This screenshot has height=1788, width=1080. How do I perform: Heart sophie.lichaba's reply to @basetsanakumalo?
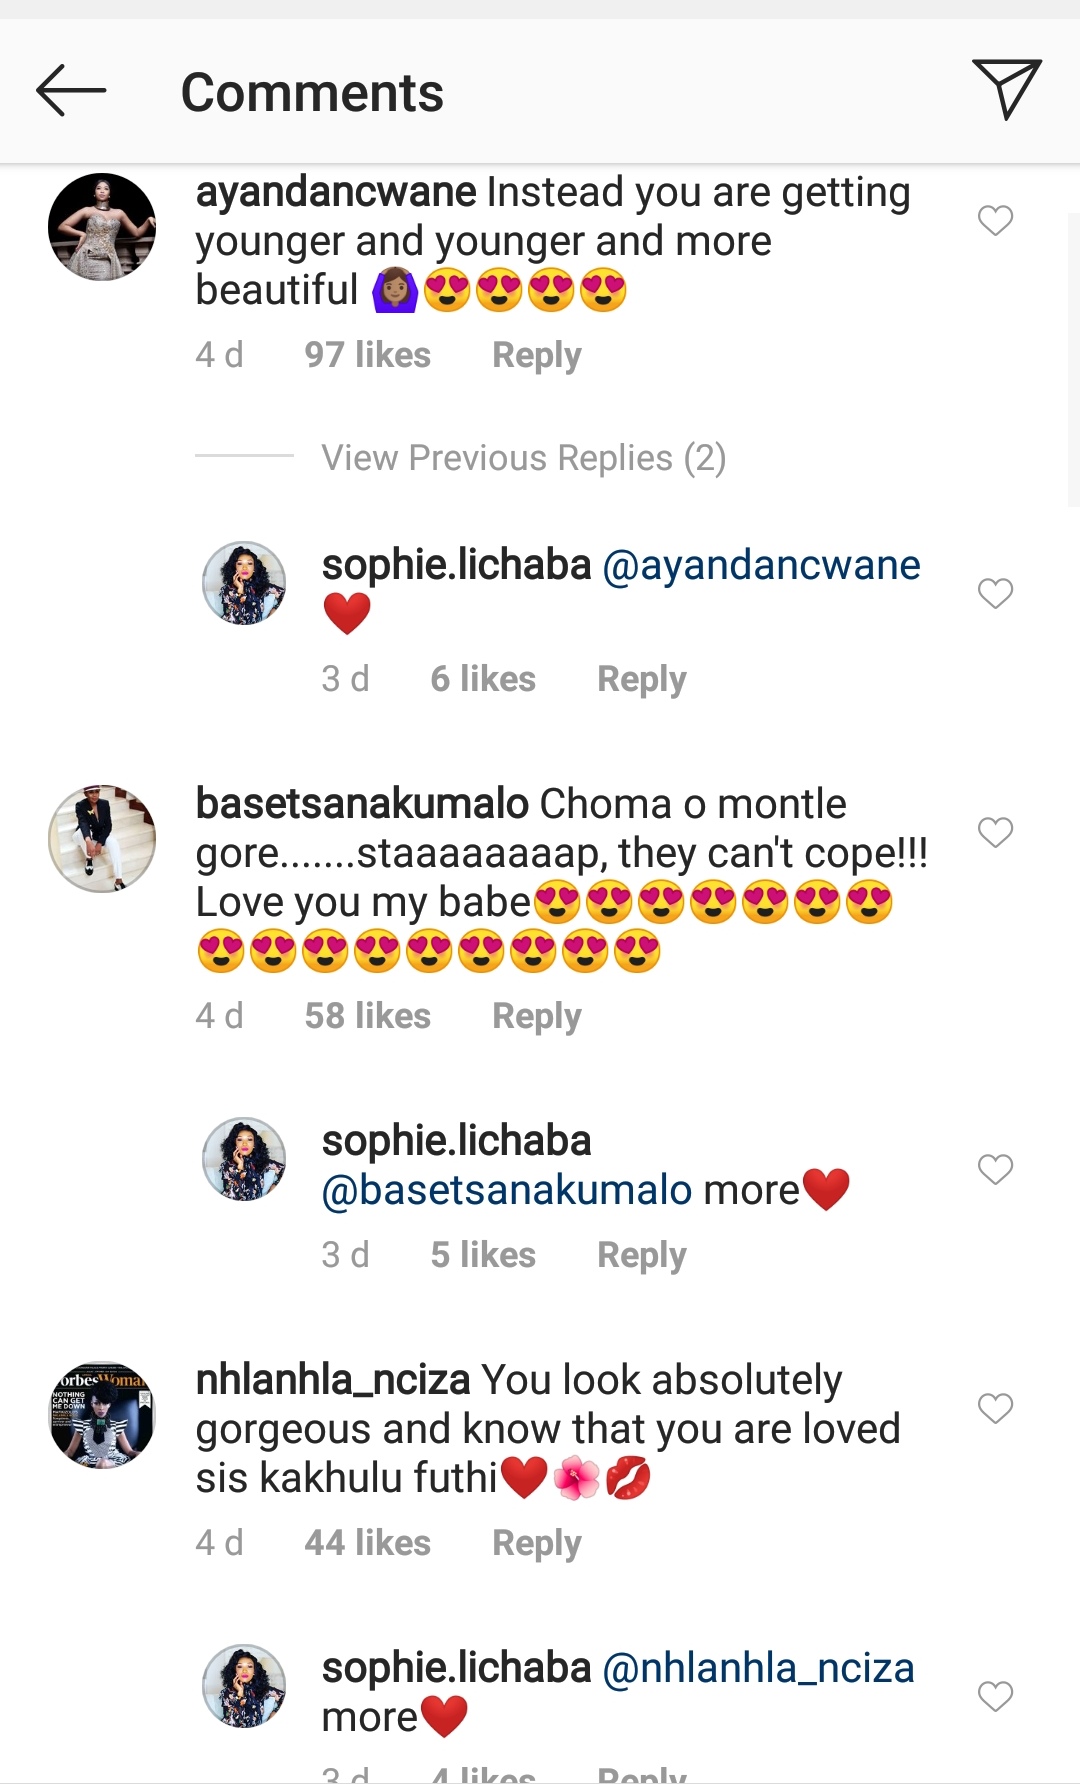pyautogui.click(x=995, y=1169)
